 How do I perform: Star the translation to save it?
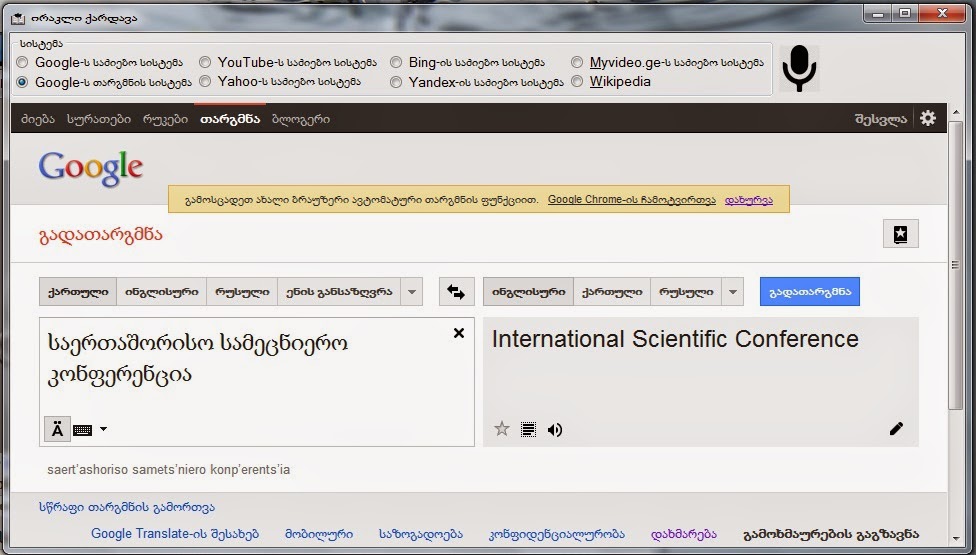pos(502,429)
